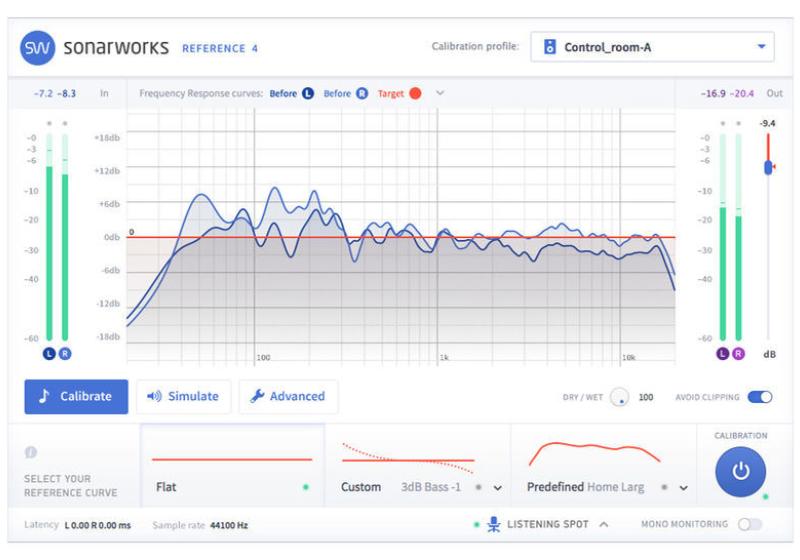Expand the Predefined curve preset dropdown
This screenshot has width=800, height=560.
click(x=685, y=488)
